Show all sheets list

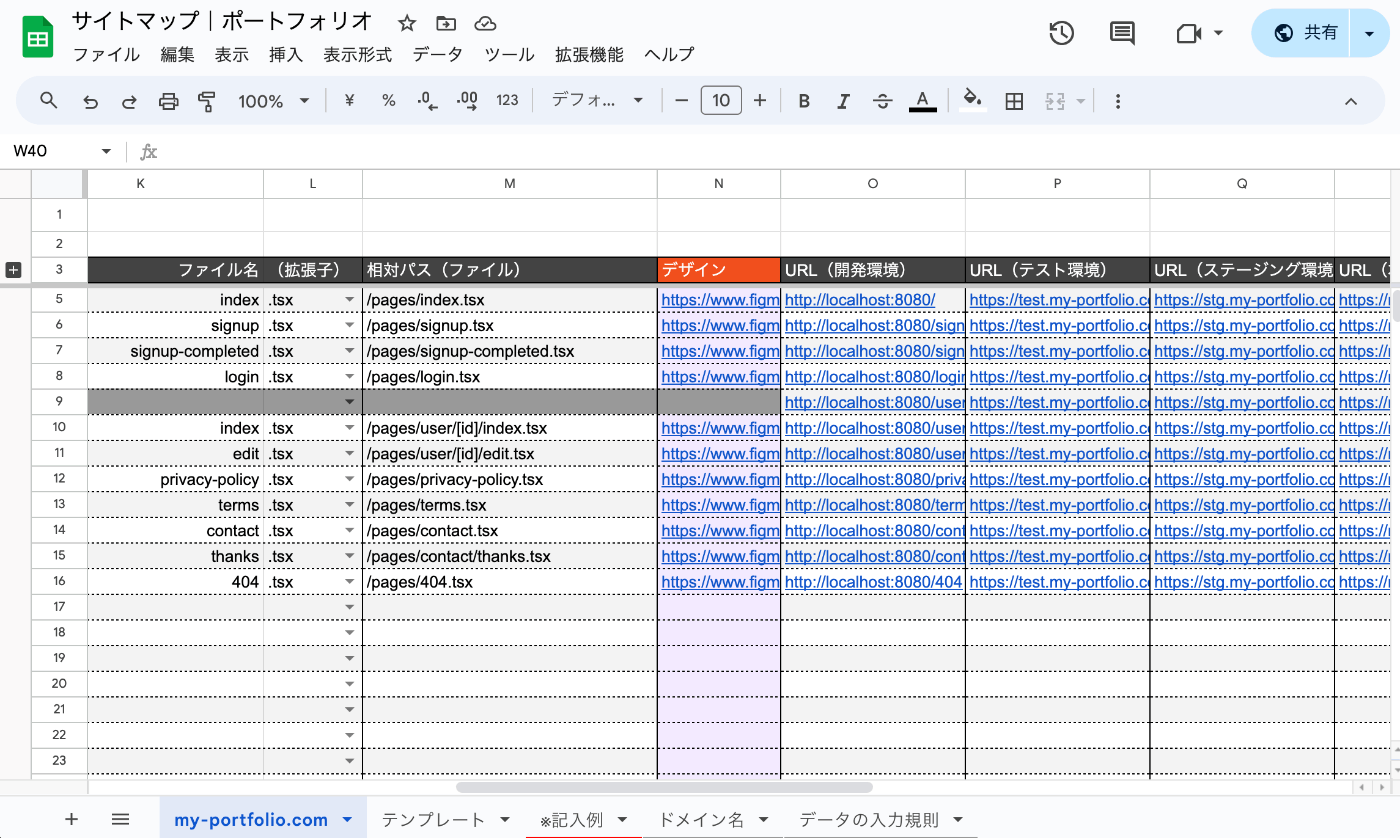point(120,820)
